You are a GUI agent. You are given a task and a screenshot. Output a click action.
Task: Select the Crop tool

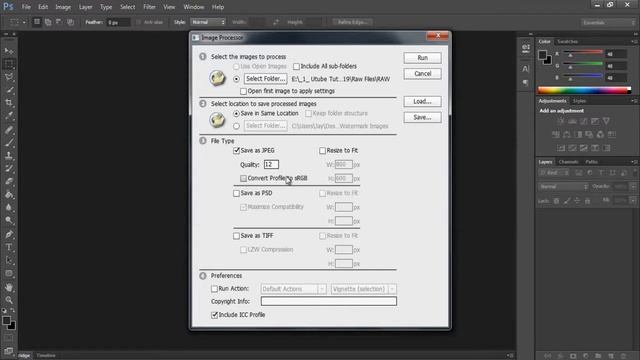click(9, 103)
